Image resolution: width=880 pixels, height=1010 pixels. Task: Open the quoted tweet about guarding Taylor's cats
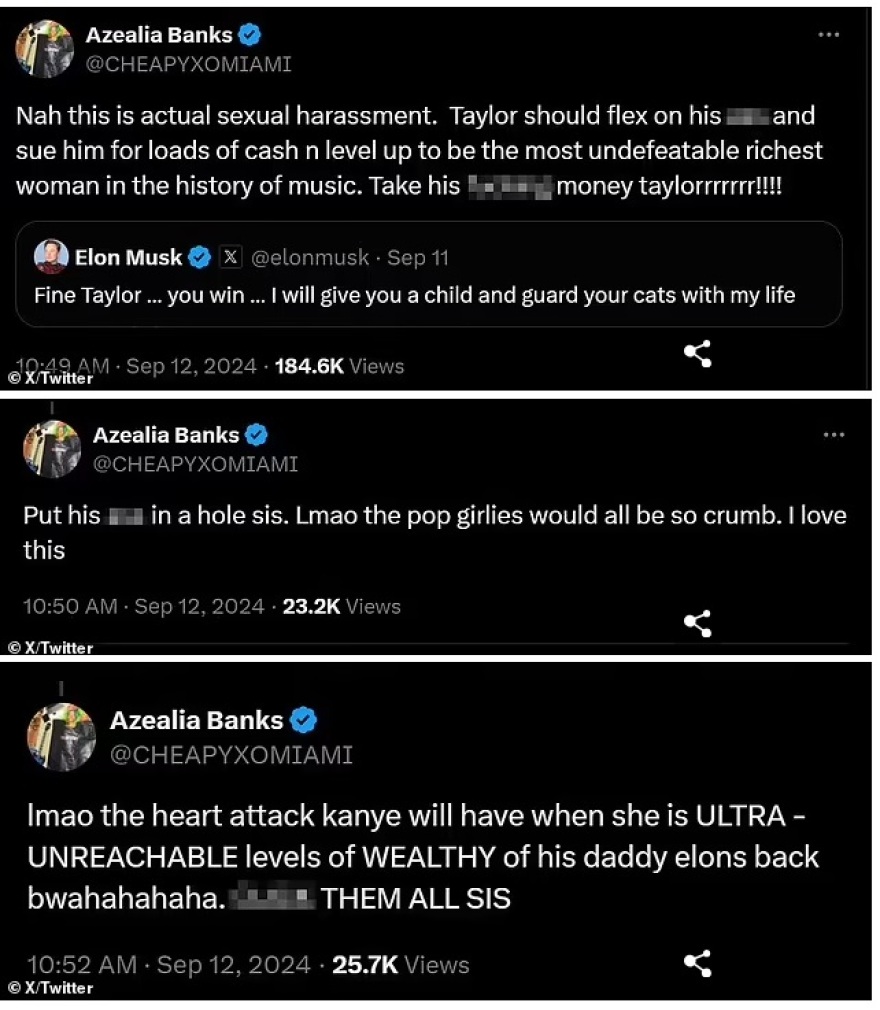[428, 296]
